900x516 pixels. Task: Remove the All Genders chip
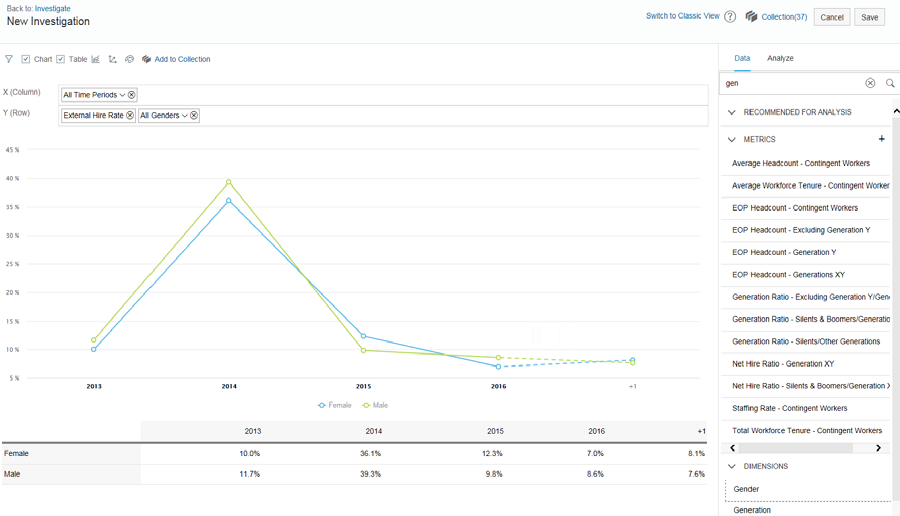194,115
